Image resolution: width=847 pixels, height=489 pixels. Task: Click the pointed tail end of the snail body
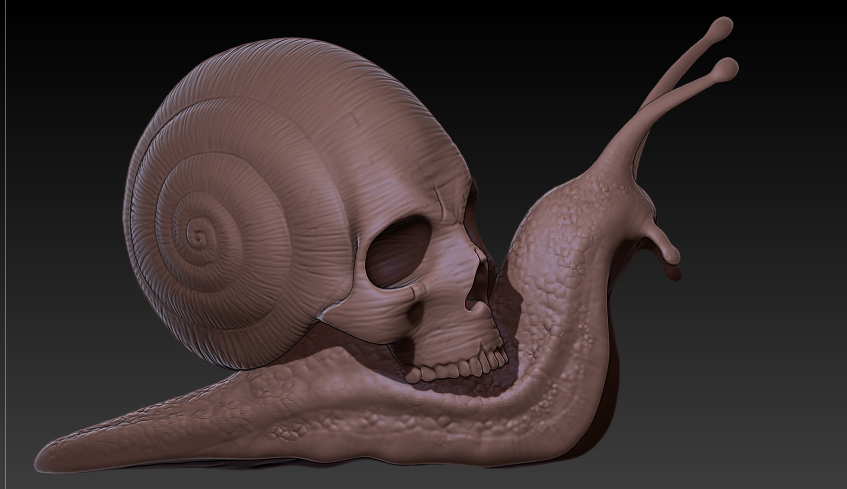(x=49, y=459)
